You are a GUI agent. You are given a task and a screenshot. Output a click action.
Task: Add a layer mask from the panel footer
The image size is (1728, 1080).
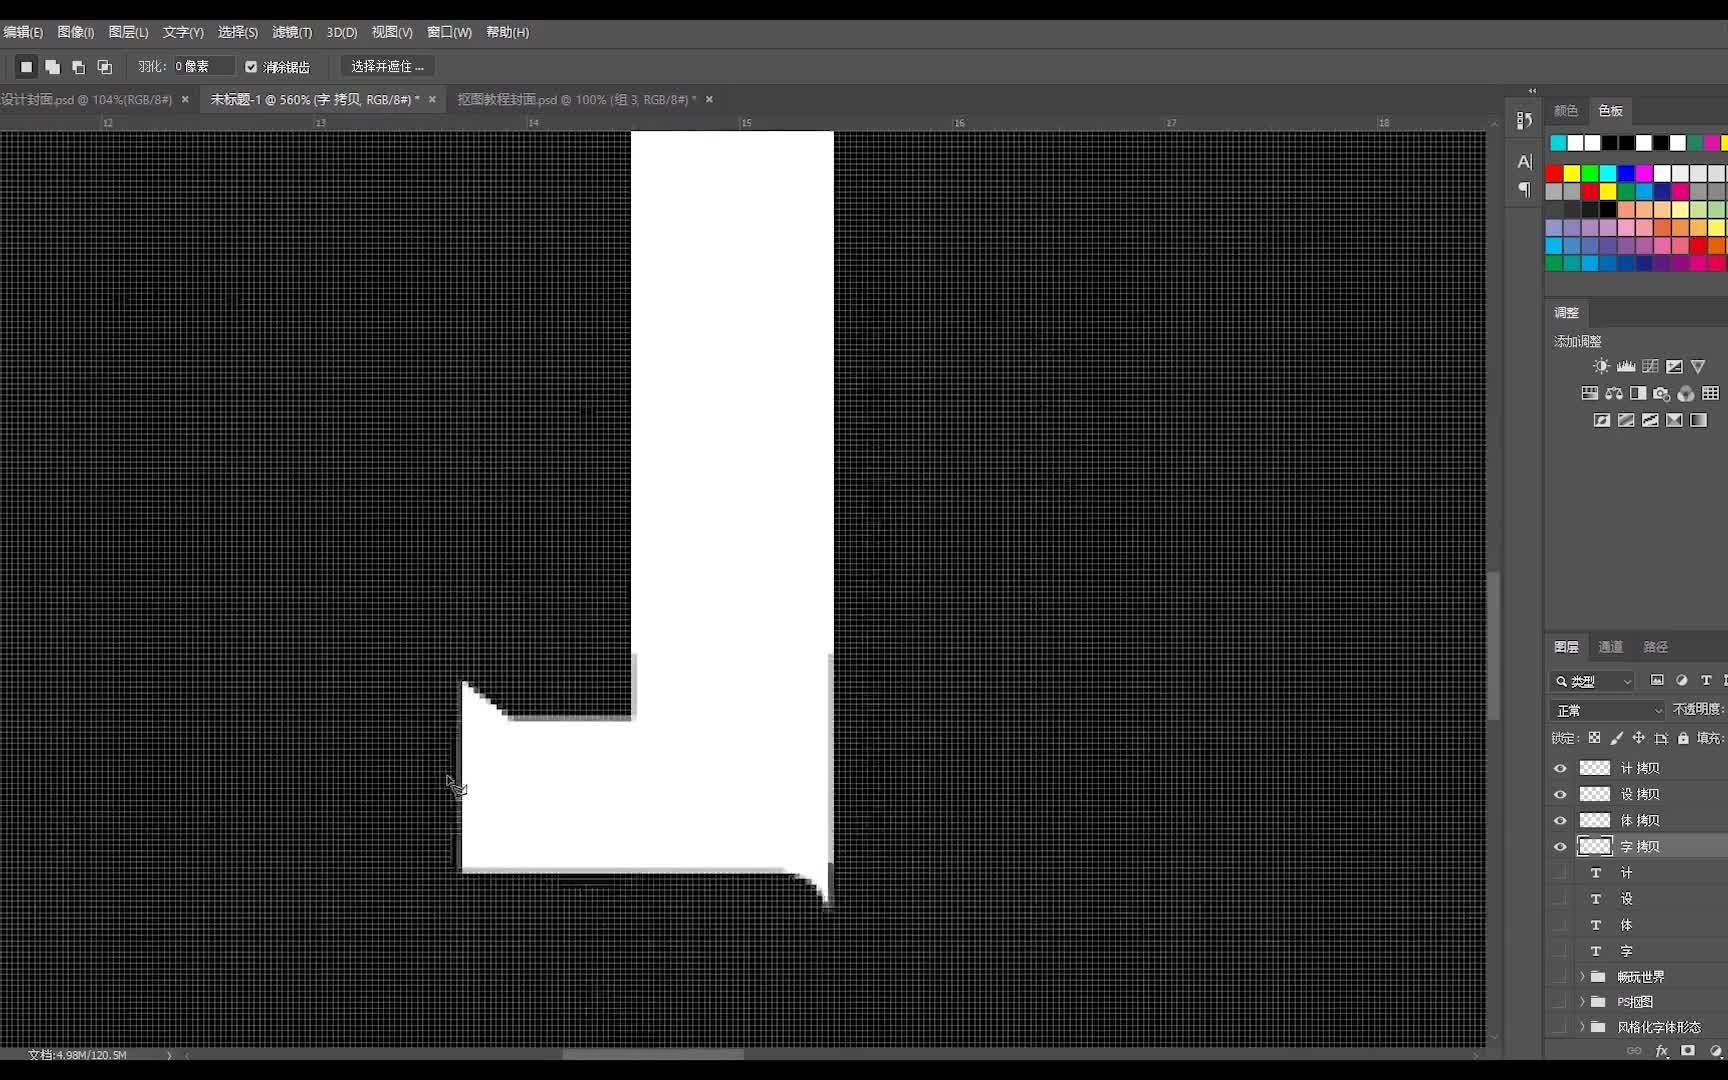coord(1688,1051)
